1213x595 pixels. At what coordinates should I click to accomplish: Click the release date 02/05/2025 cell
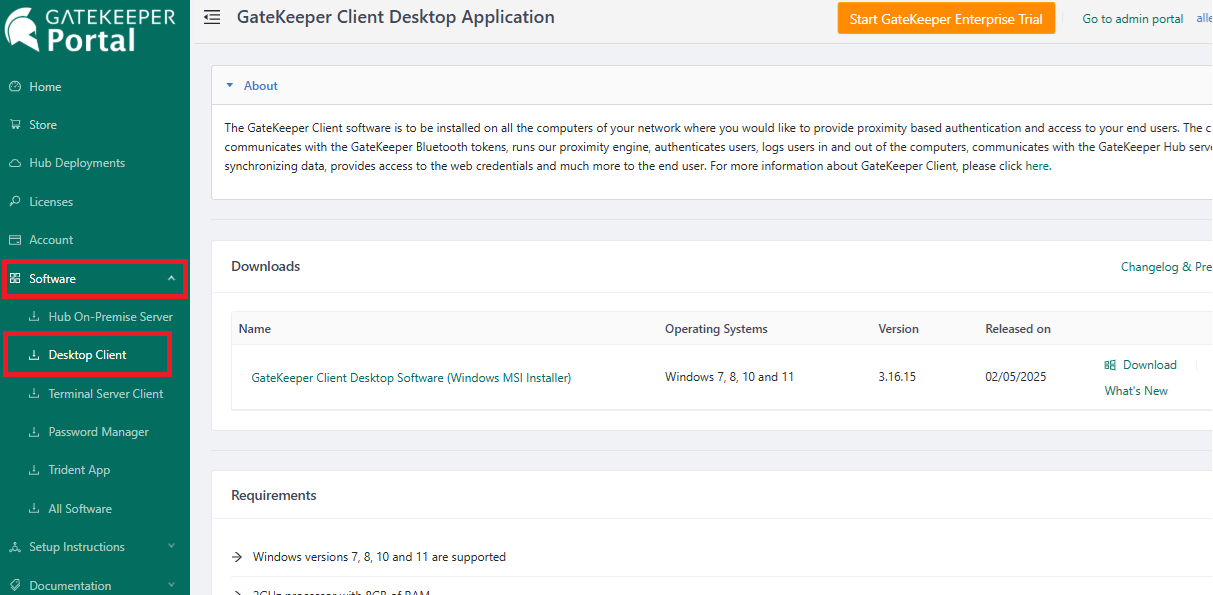click(x=1016, y=377)
